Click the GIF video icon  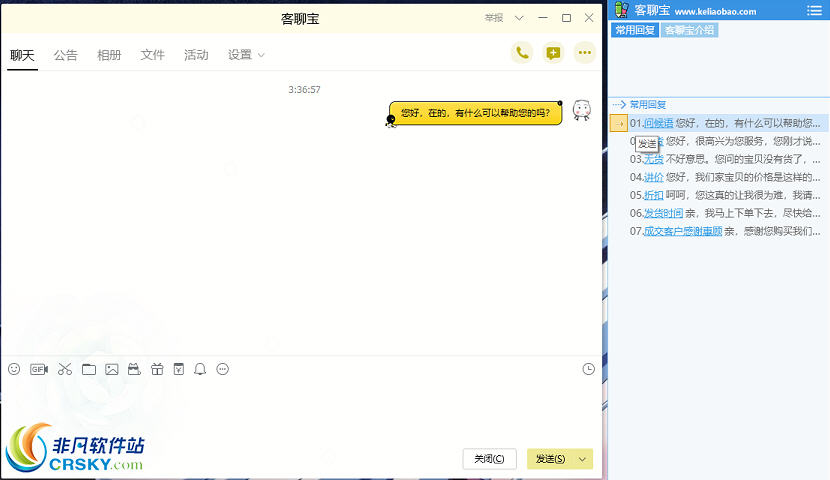[39, 369]
